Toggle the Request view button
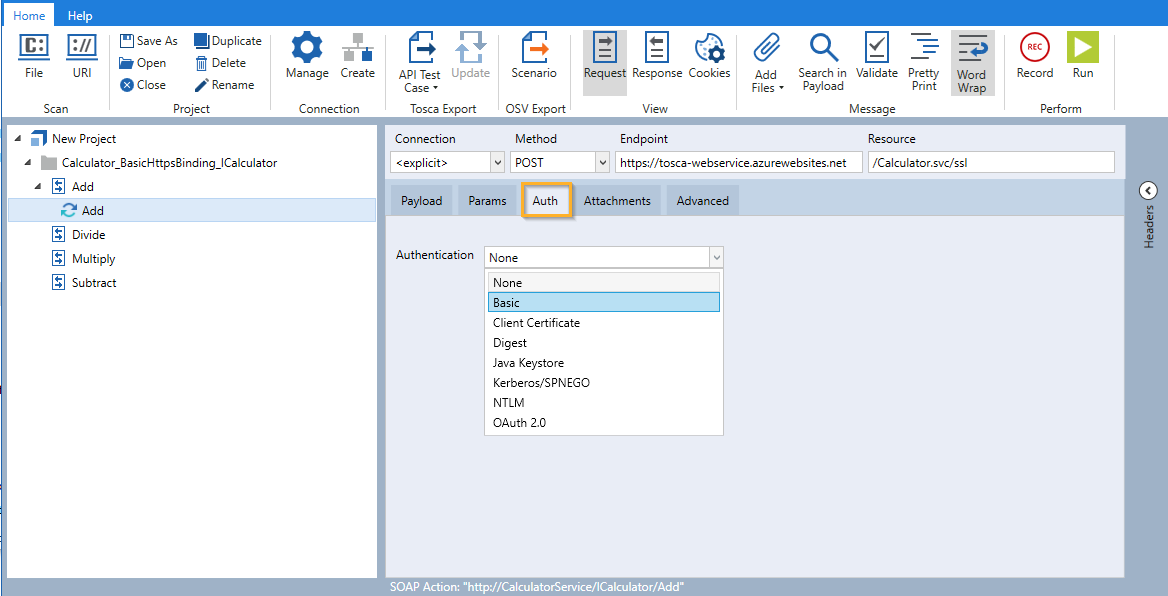This screenshot has height=596, width=1168. coord(605,56)
